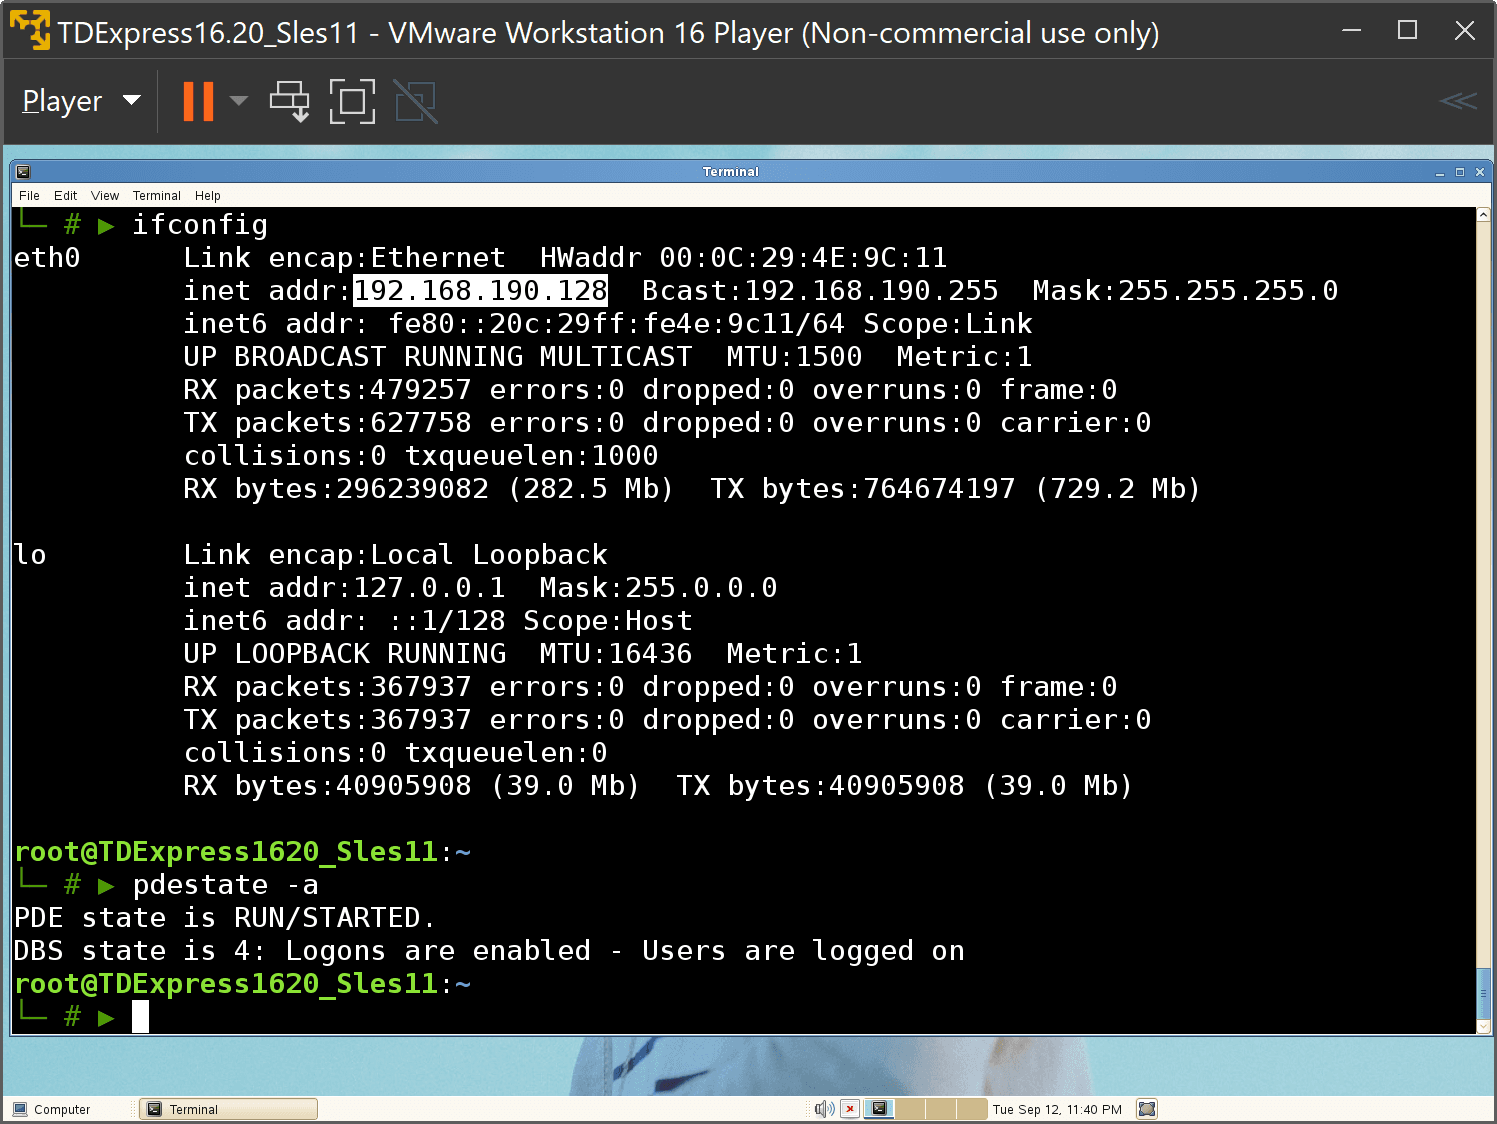Click the 'RX packets:479257' text

pos(327,390)
